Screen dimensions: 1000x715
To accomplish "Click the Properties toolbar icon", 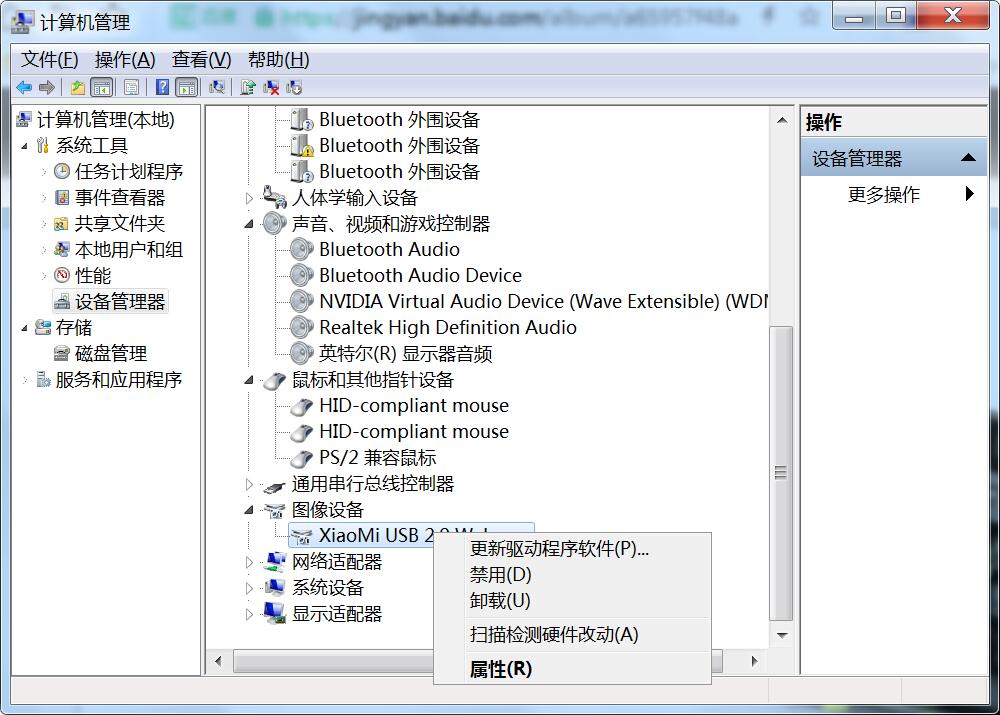I will tap(131, 87).
